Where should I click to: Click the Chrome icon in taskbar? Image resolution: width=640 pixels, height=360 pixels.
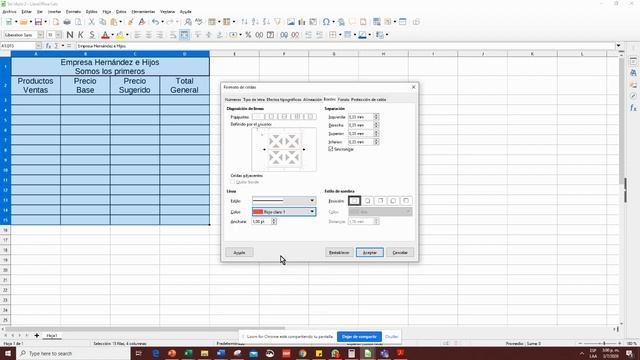click(302, 353)
